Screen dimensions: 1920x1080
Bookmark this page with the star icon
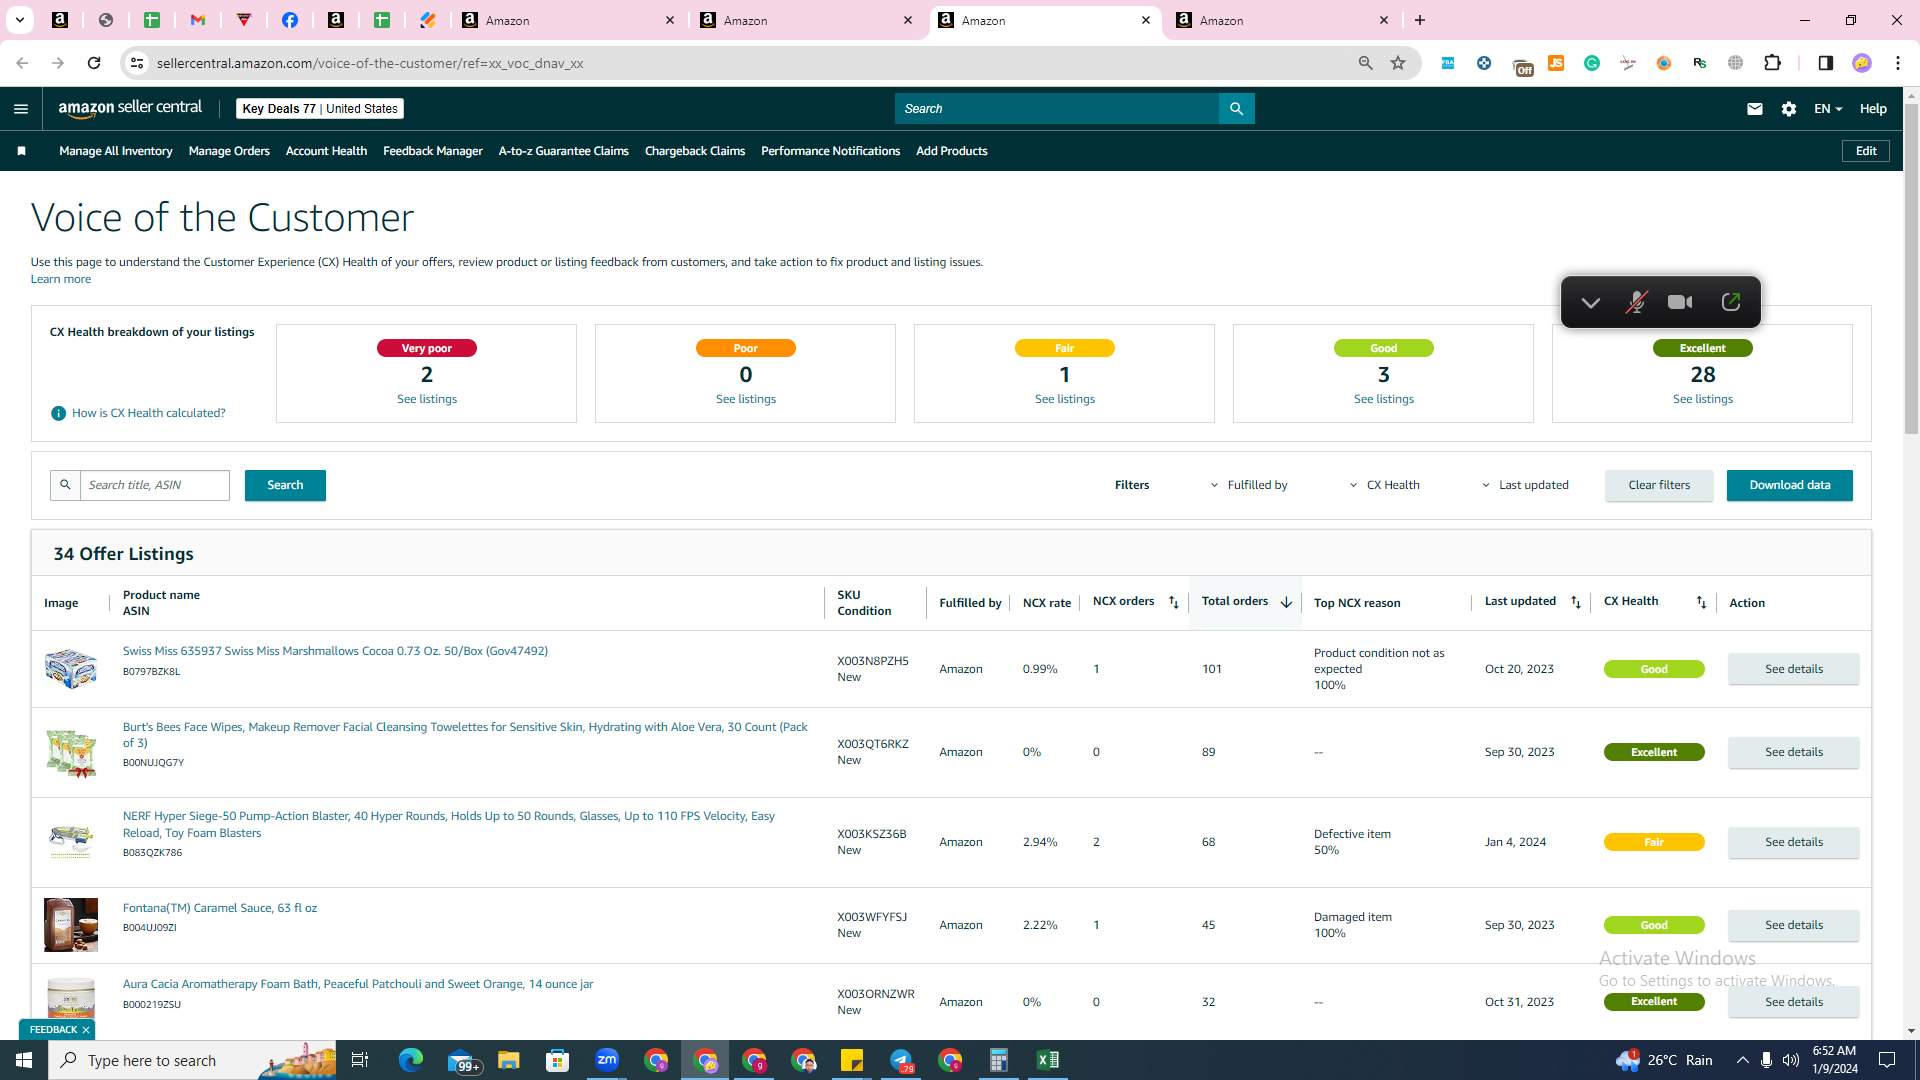pyautogui.click(x=1398, y=63)
